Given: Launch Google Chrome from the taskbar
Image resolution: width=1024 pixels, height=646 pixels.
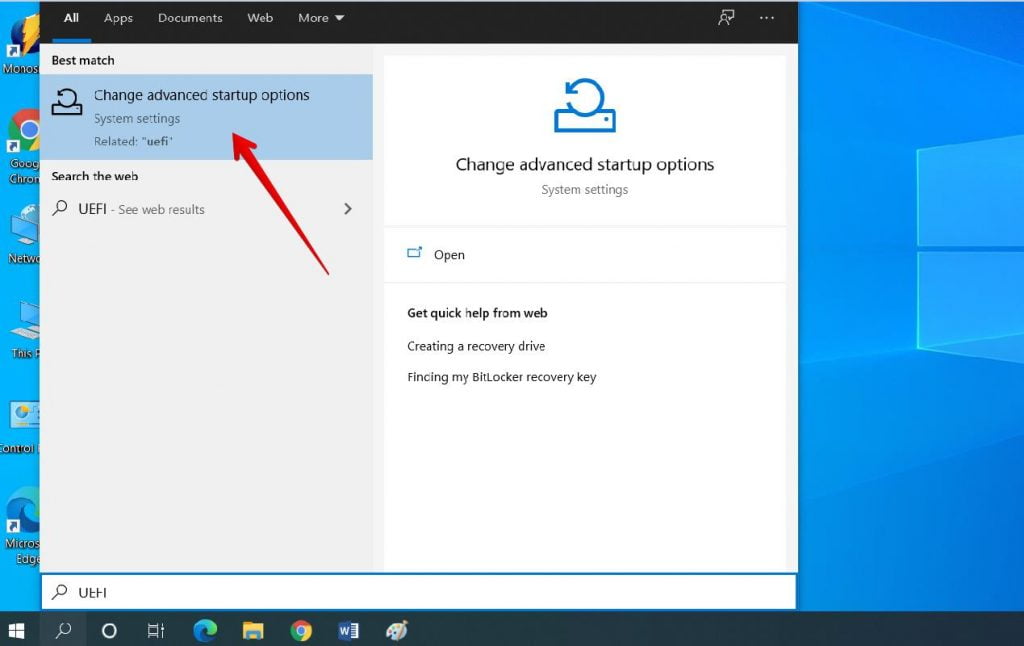Looking at the screenshot, I should (301, 630).
